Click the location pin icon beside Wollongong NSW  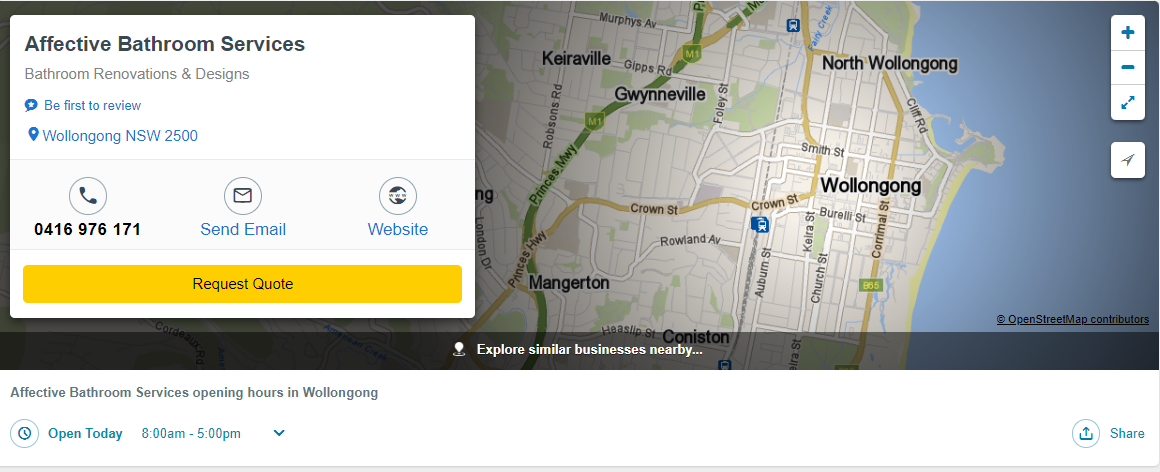[33, 135]
